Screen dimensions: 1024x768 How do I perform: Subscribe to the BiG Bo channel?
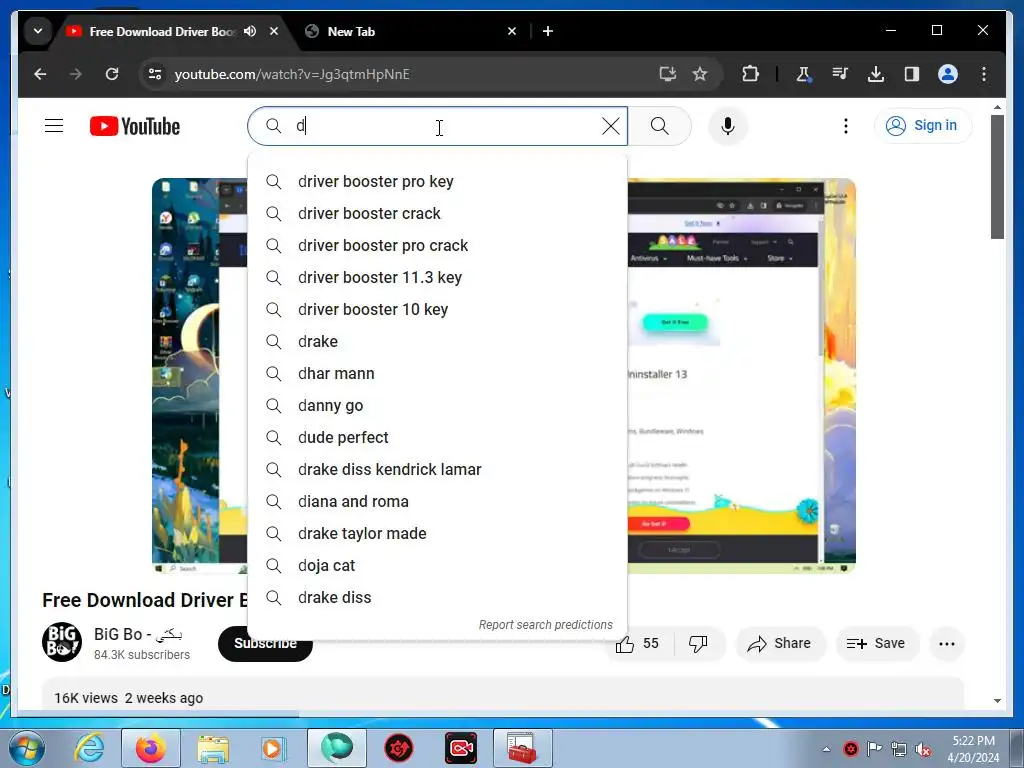265,643
